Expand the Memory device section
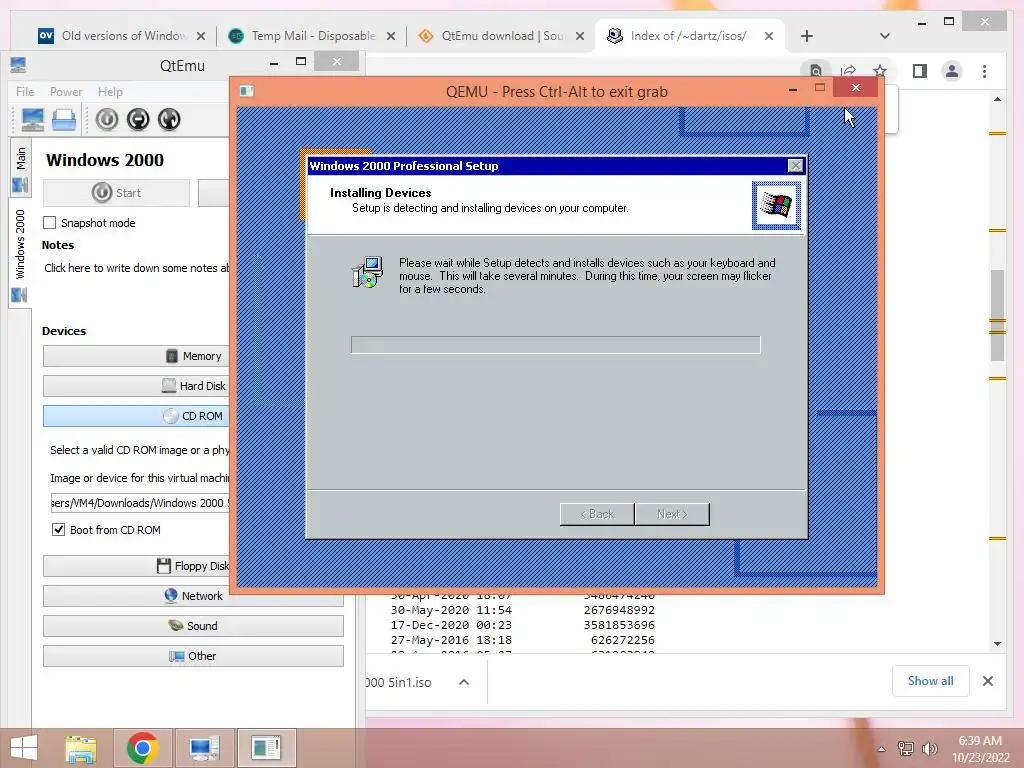Screen dimensions: 1024x768 tap(136, 356)
